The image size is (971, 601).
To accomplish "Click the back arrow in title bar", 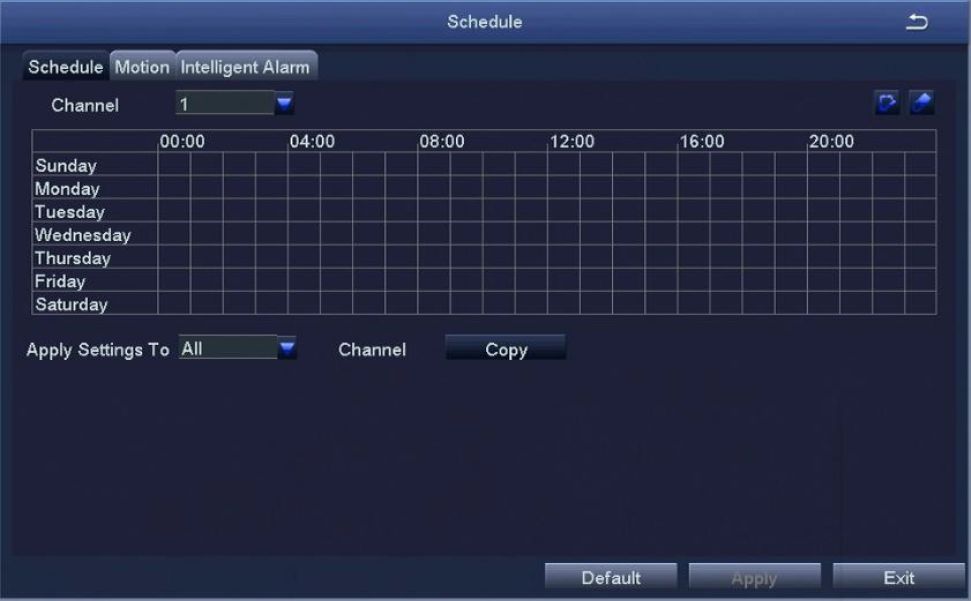I will [x=916, y=21].
